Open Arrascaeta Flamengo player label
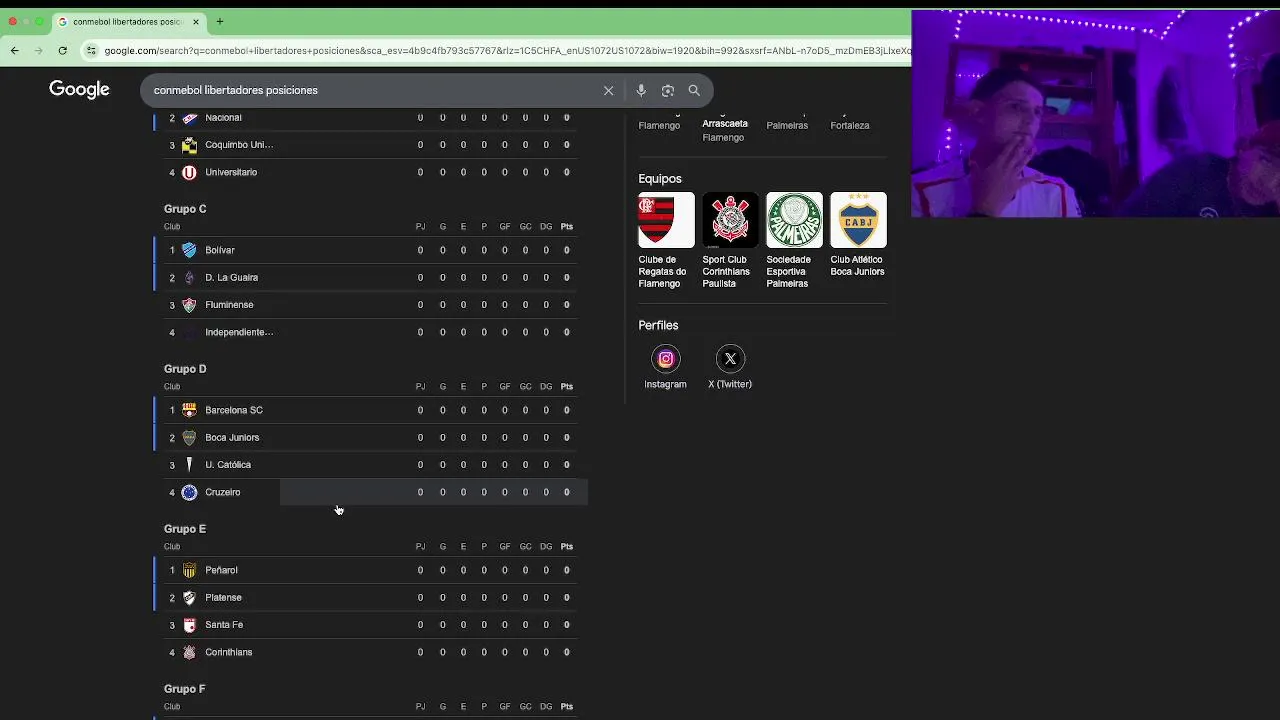Screen dimensions: 1280x720 click(x=725, y=130)
